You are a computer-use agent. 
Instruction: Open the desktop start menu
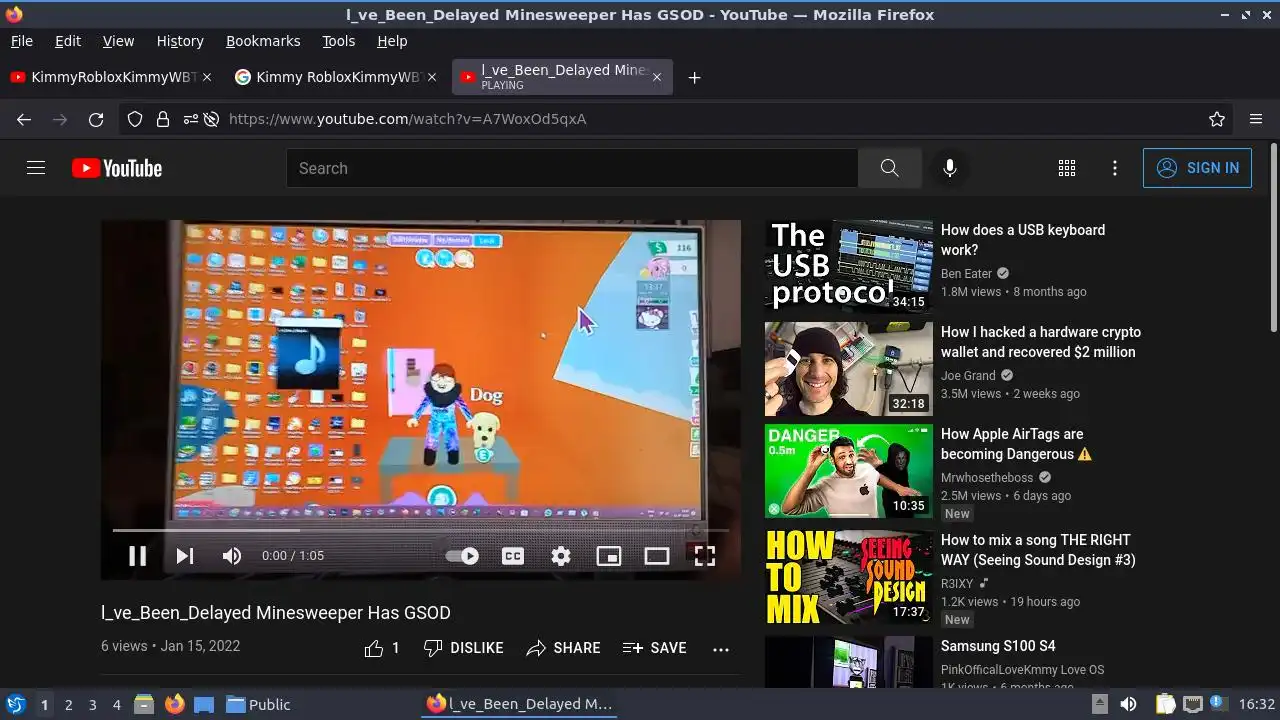[15, 704]
